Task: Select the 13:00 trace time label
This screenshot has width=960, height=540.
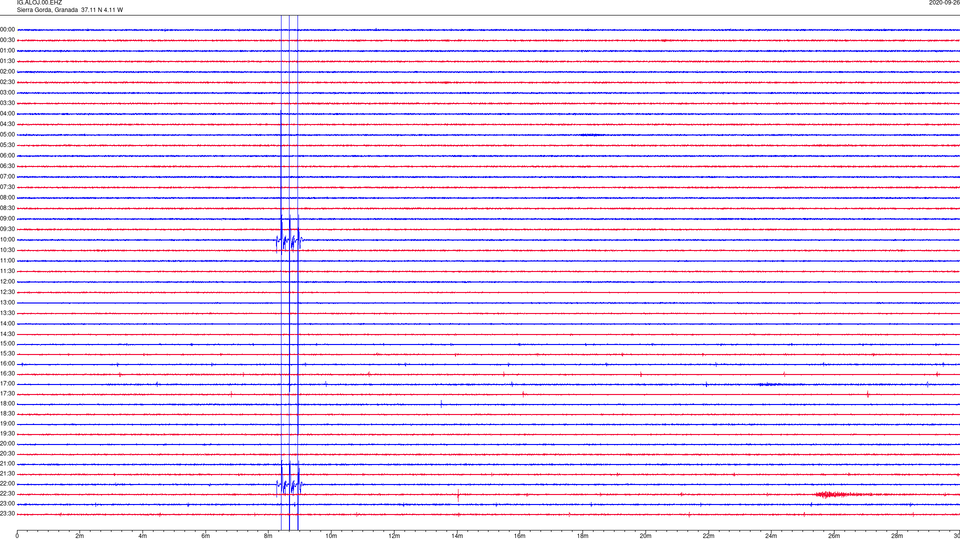Action: (x=8, y=302)
